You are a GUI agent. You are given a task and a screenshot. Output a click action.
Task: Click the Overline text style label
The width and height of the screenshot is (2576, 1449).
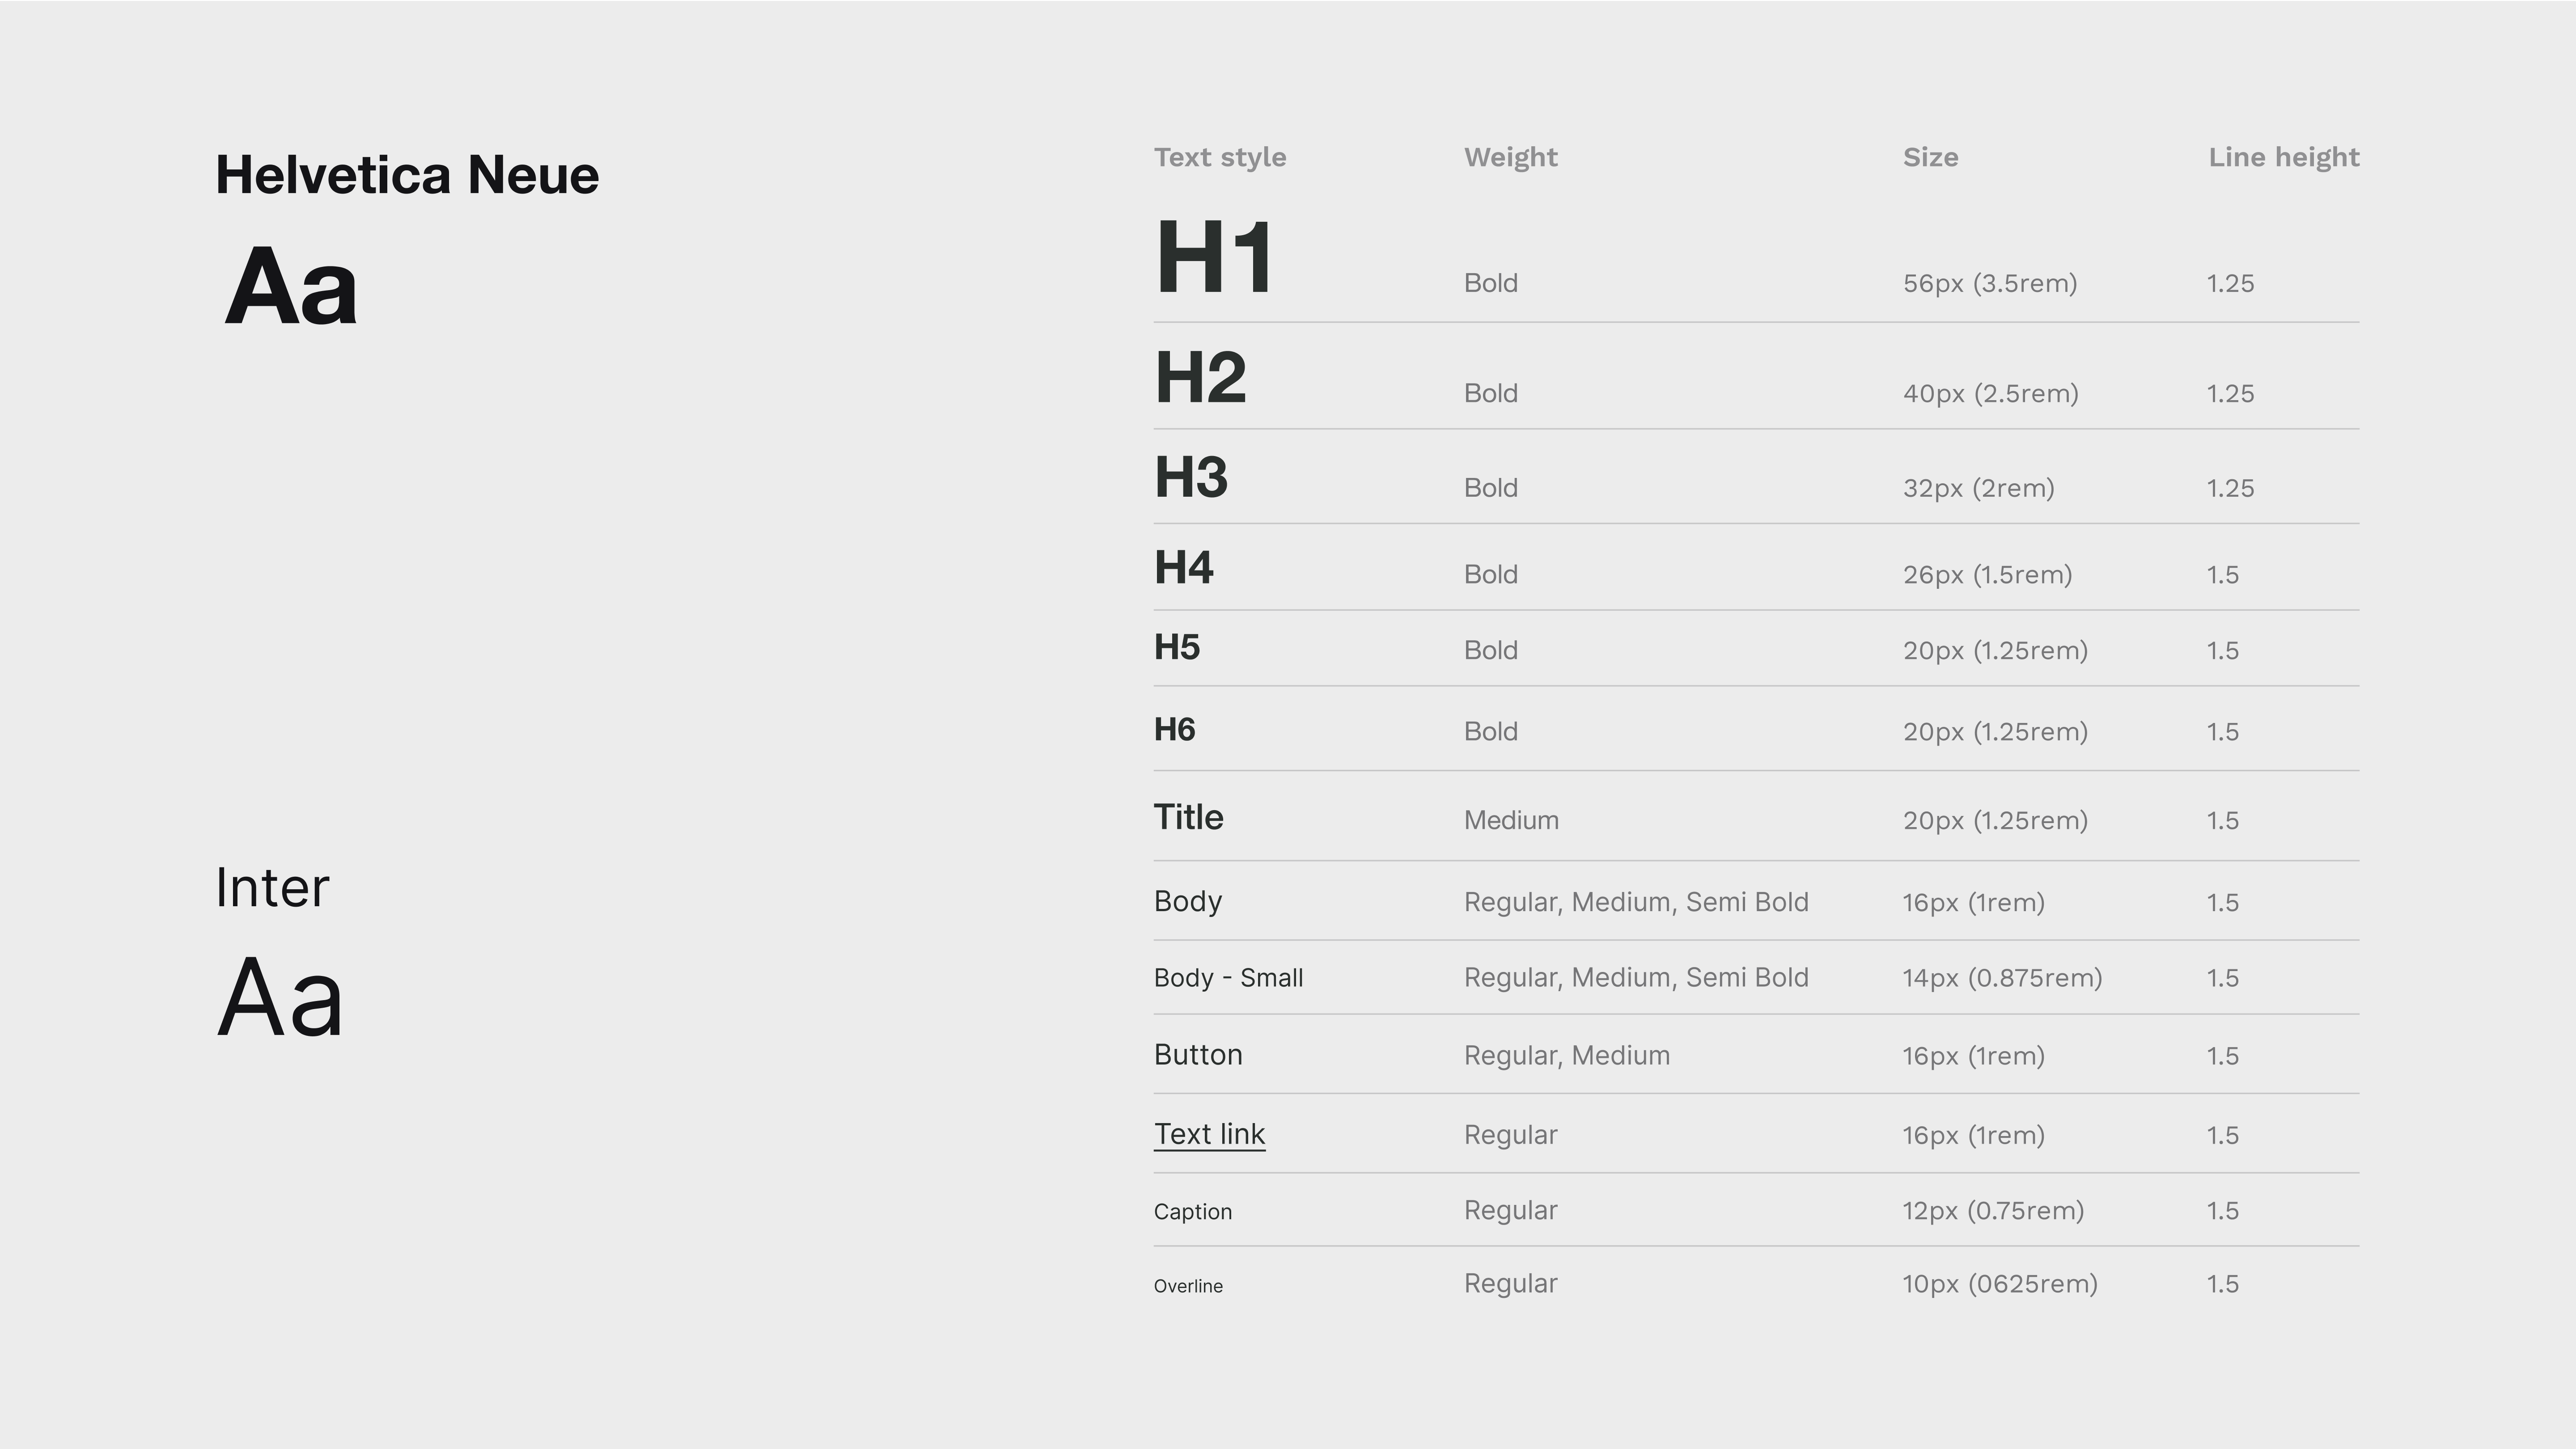[1188, 1286]
